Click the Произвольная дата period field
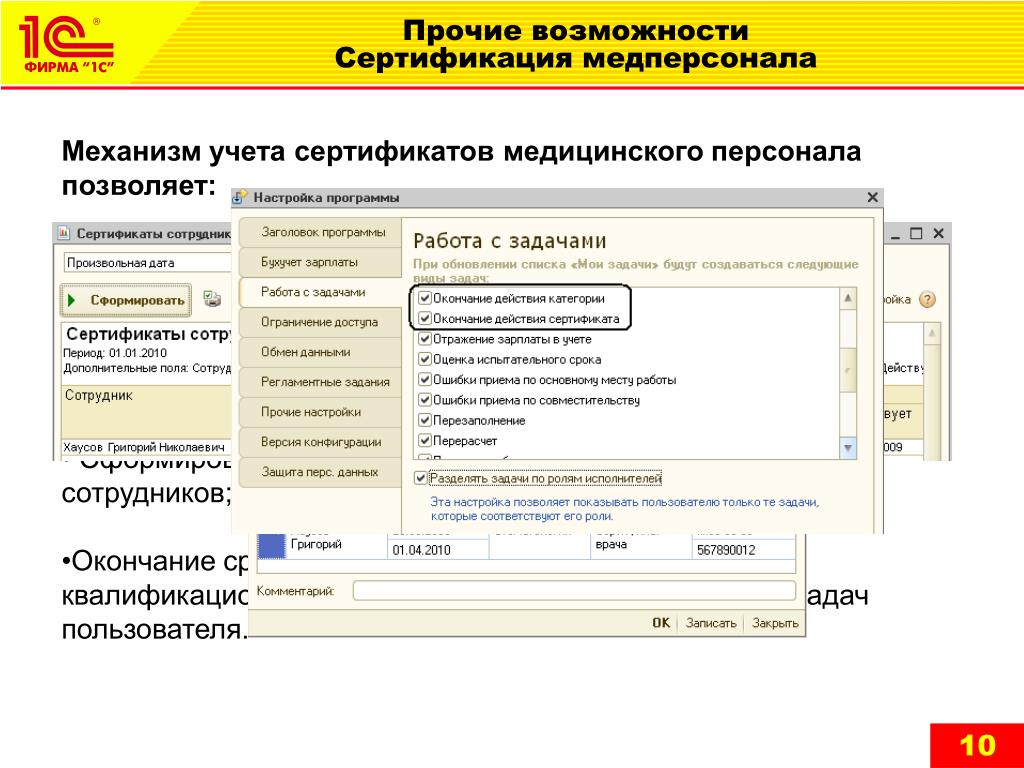The width and height of the screenshot is (1024, 768). click(148, 263)
